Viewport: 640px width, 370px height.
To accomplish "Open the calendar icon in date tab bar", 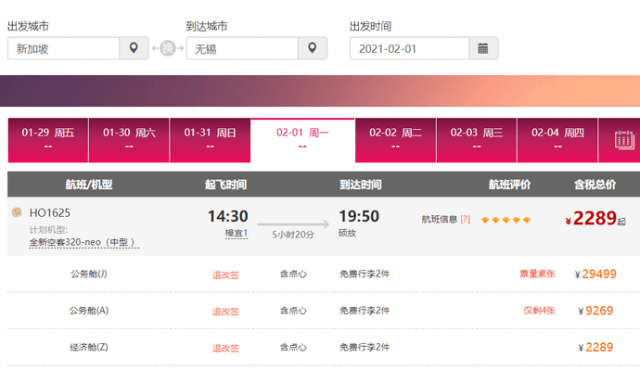I will click(x=624, y=140).
